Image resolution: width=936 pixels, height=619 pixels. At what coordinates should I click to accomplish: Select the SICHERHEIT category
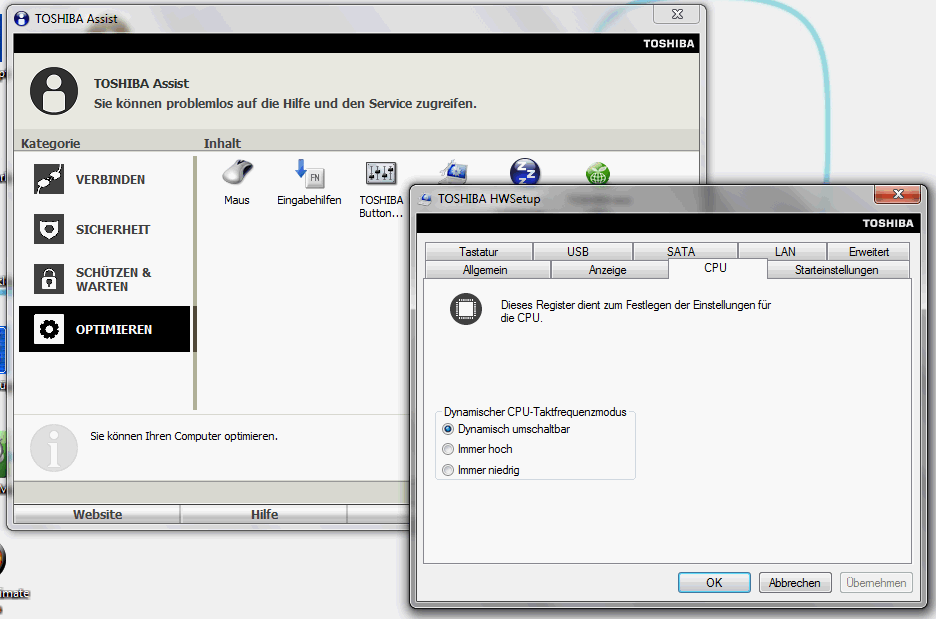tap(104, 229)
